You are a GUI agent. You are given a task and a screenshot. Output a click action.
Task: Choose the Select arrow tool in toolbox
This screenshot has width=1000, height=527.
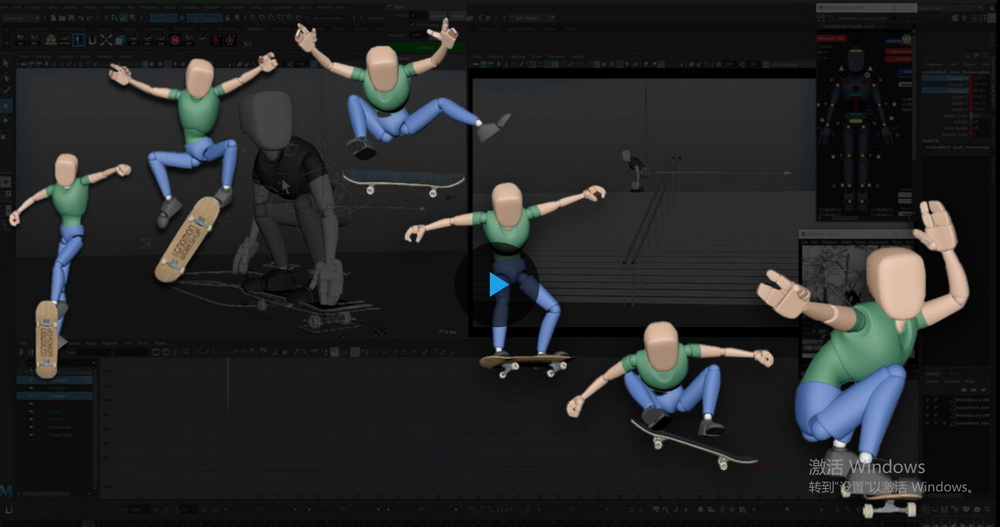point(6,63)
